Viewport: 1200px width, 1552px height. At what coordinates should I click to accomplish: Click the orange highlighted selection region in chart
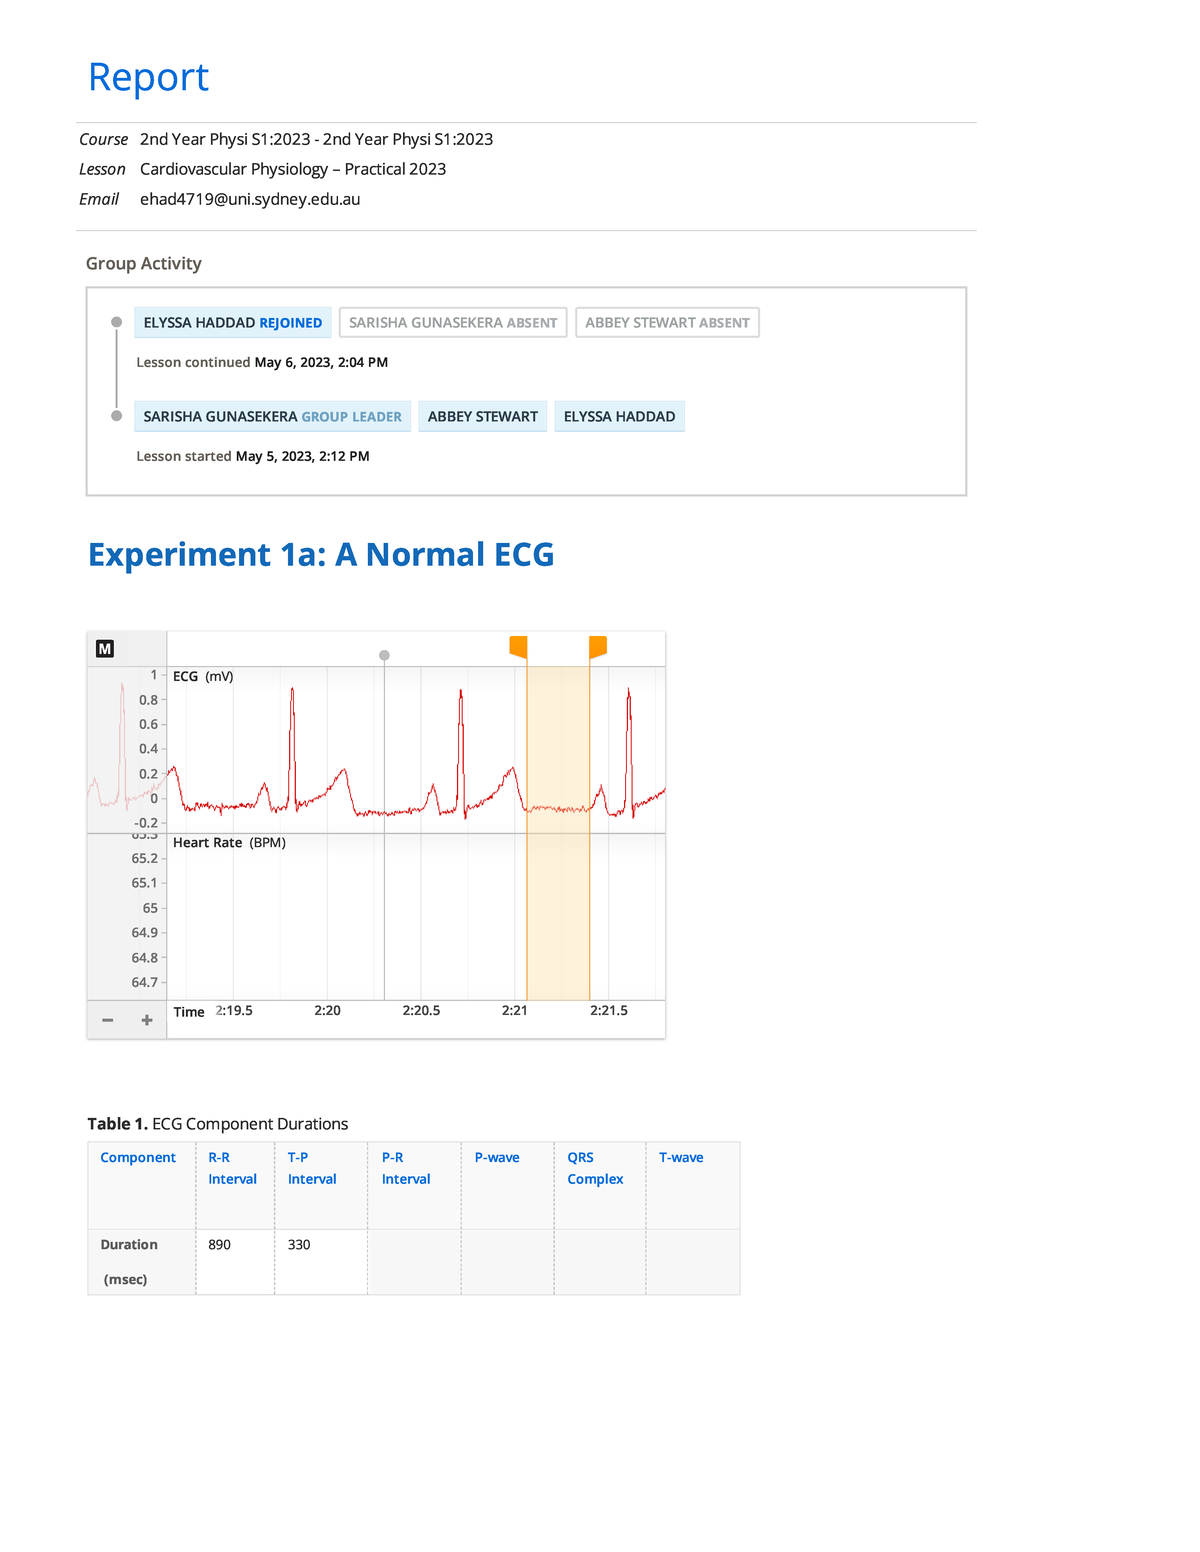(x=558, y=832)
